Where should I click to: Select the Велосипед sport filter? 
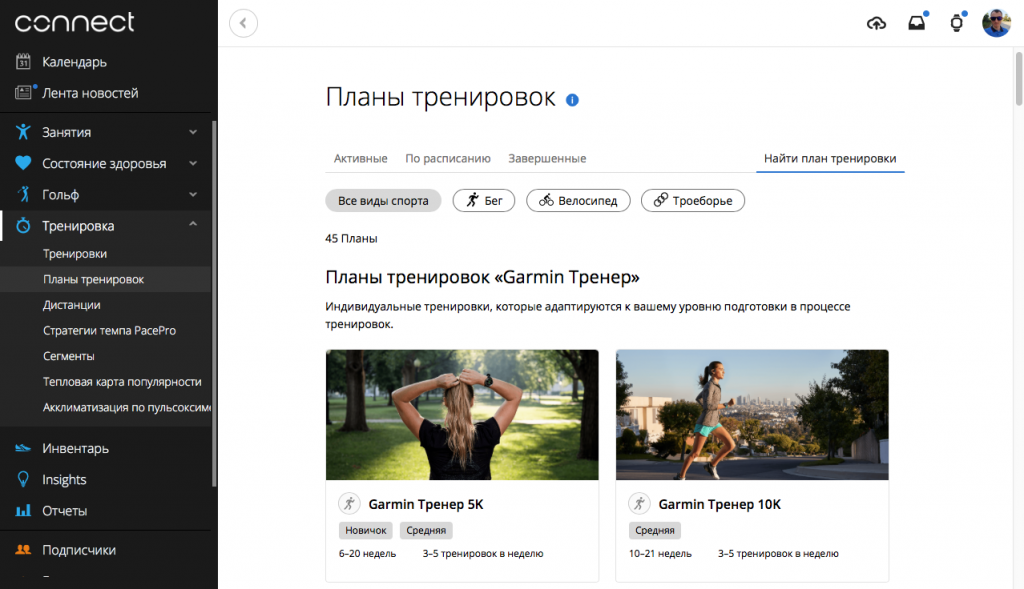click(x=578, y=201)
